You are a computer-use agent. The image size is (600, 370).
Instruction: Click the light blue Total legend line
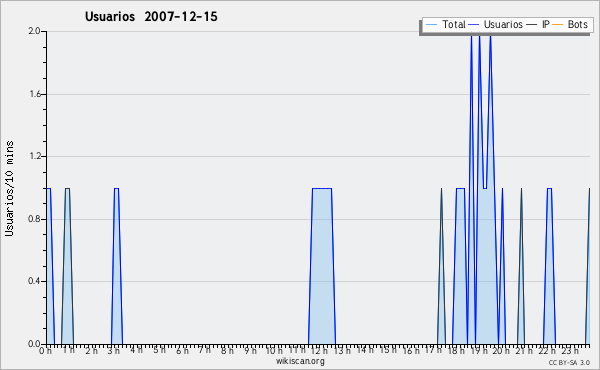(x=431, y=25)
